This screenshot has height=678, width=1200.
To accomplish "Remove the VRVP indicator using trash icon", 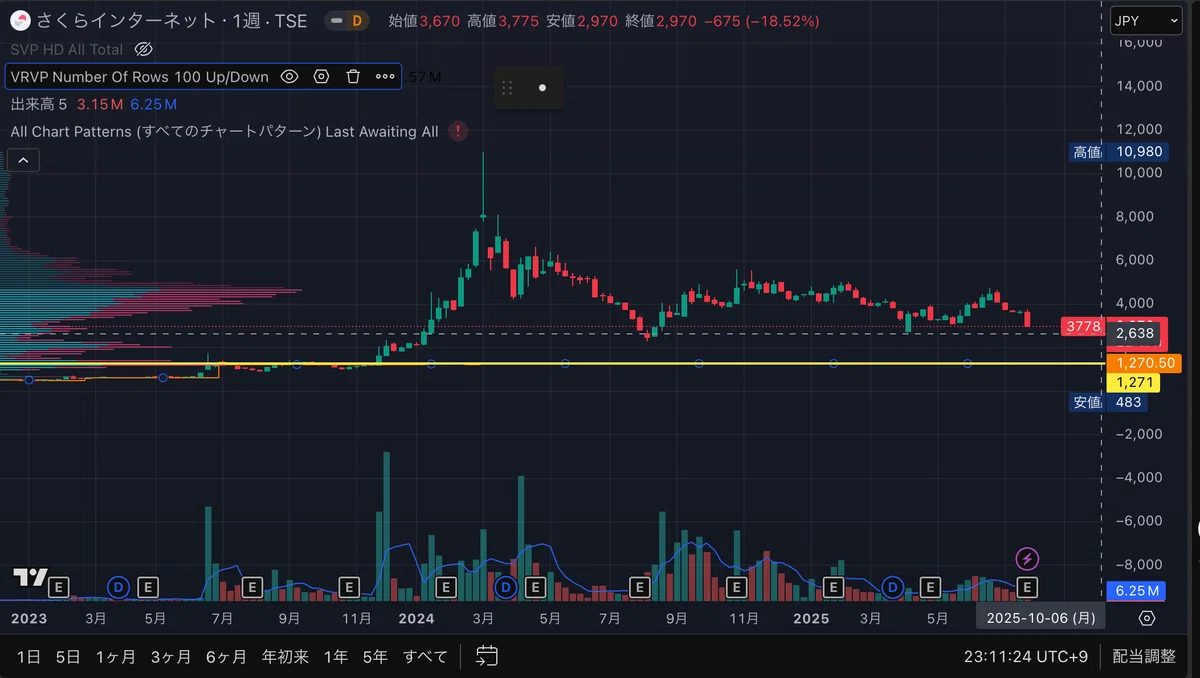I will tap(353, 76).
